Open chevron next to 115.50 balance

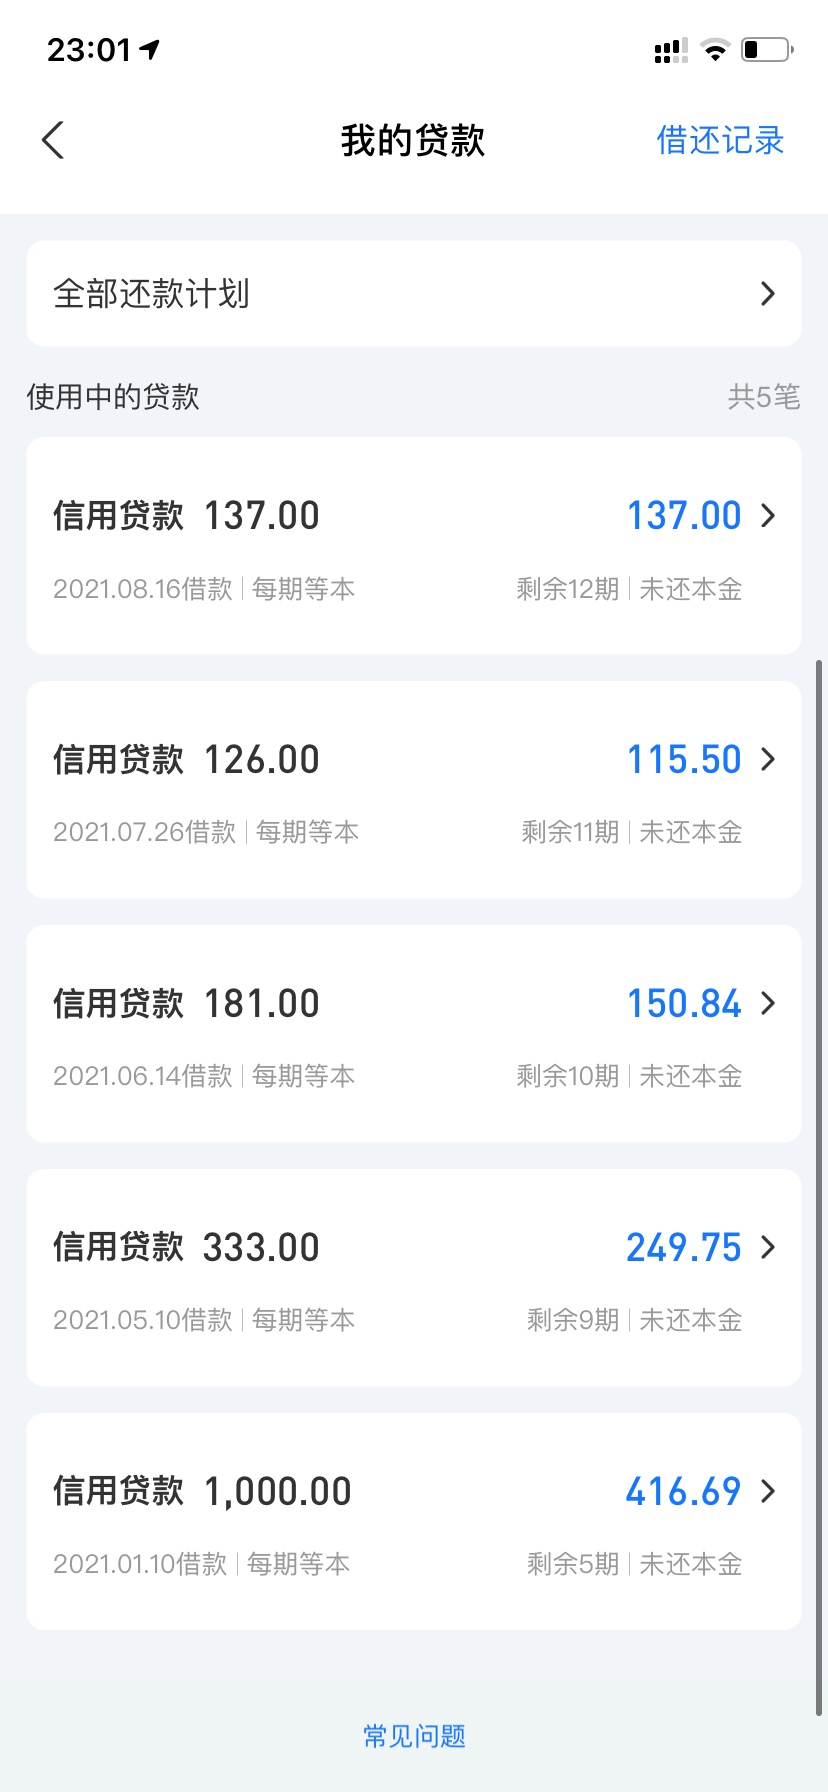coord(767,760)
